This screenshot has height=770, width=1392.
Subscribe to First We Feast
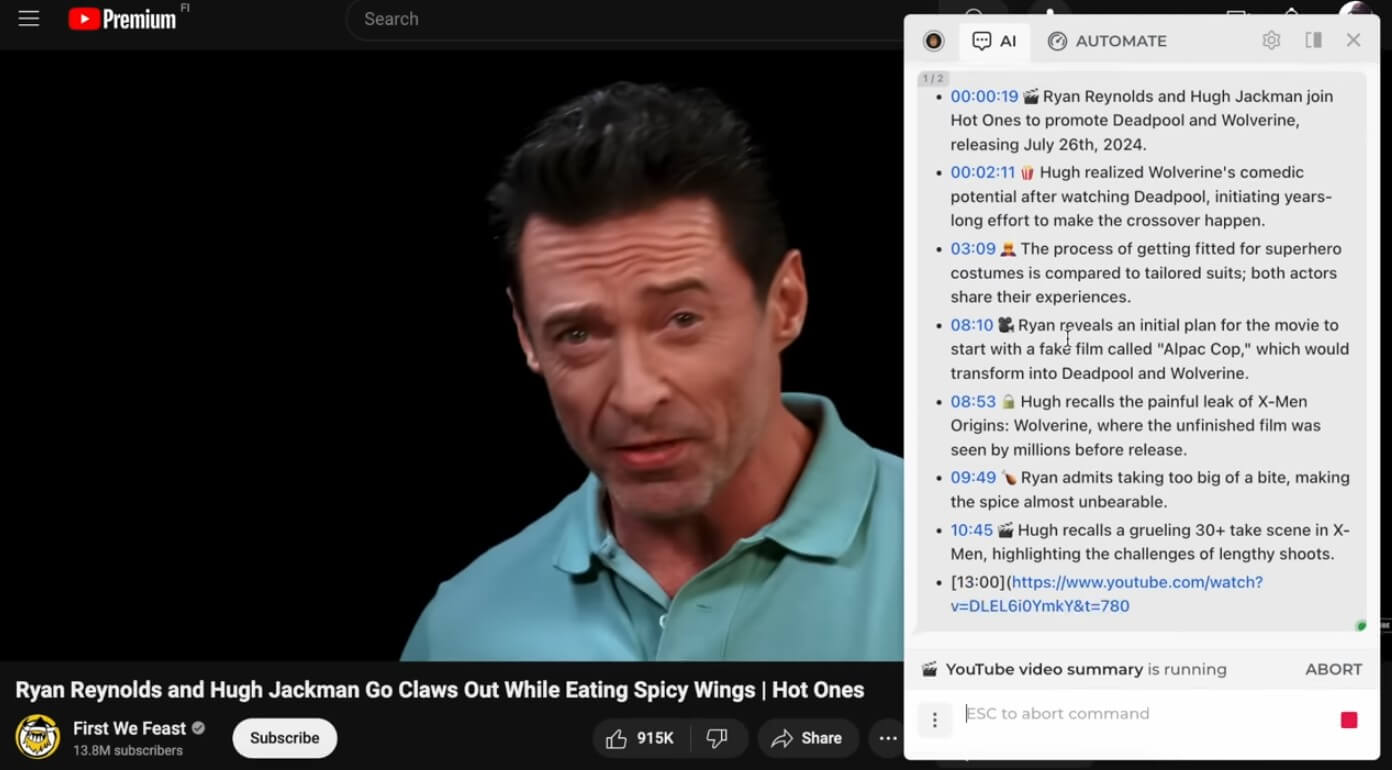(285, 738)
